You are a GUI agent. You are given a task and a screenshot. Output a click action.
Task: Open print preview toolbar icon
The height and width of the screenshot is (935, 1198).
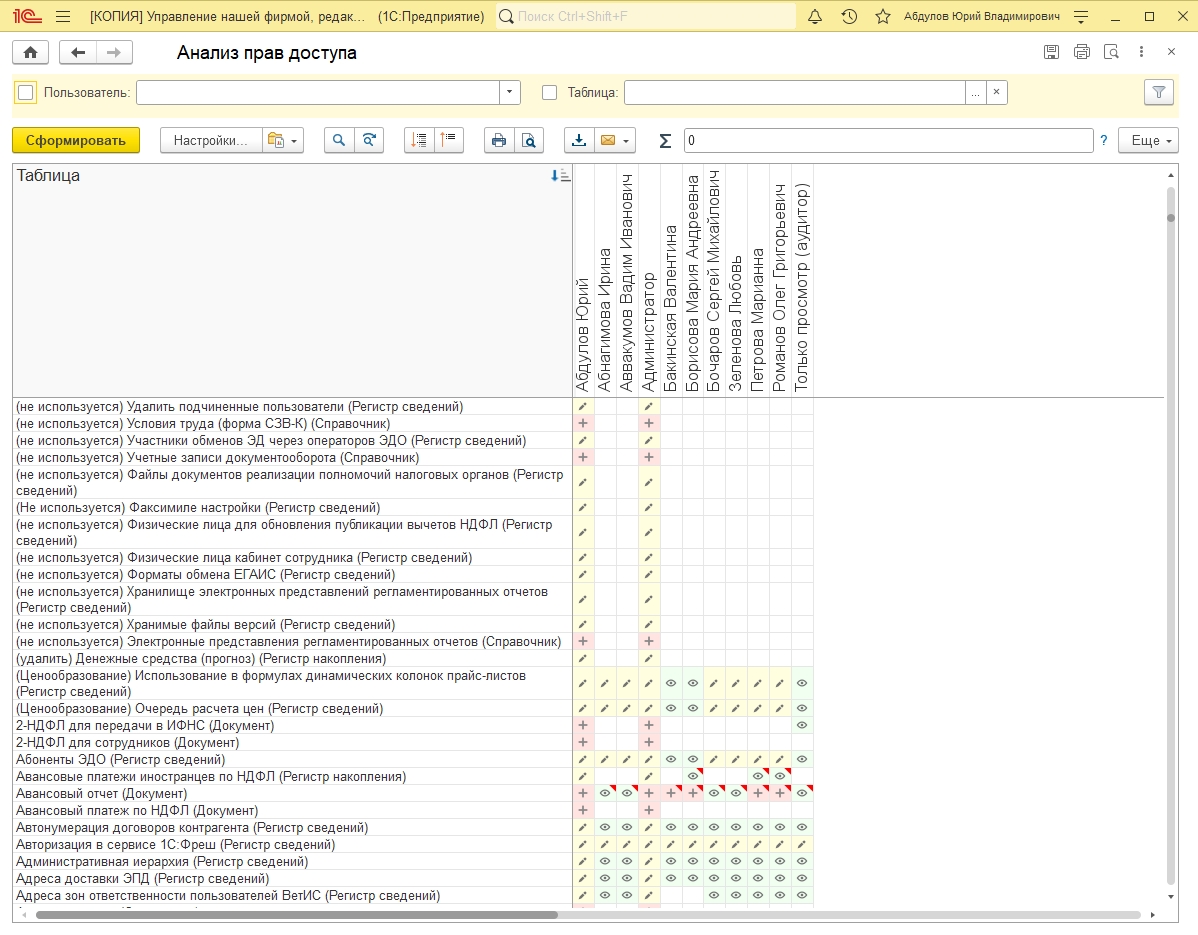click(529, 141)
